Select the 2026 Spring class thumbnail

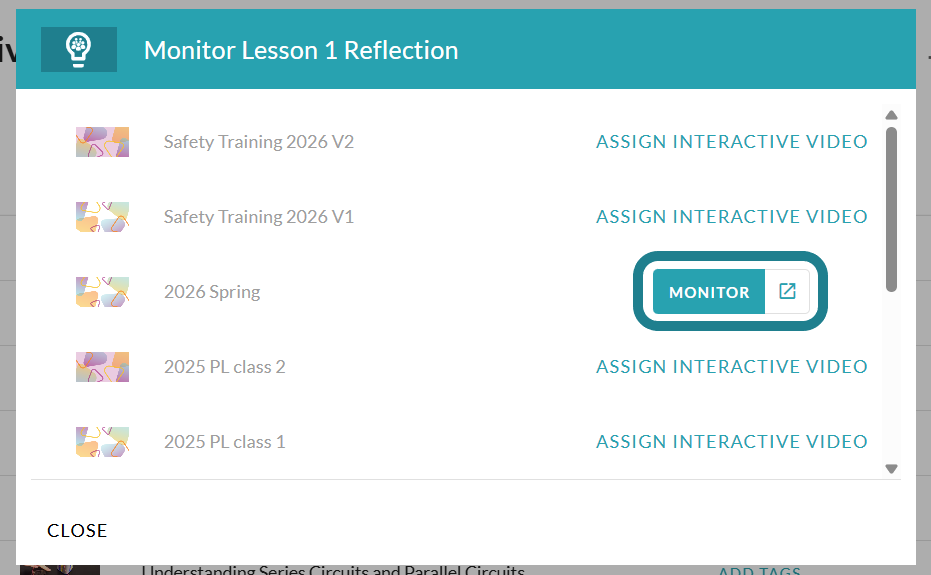point(102,292)
